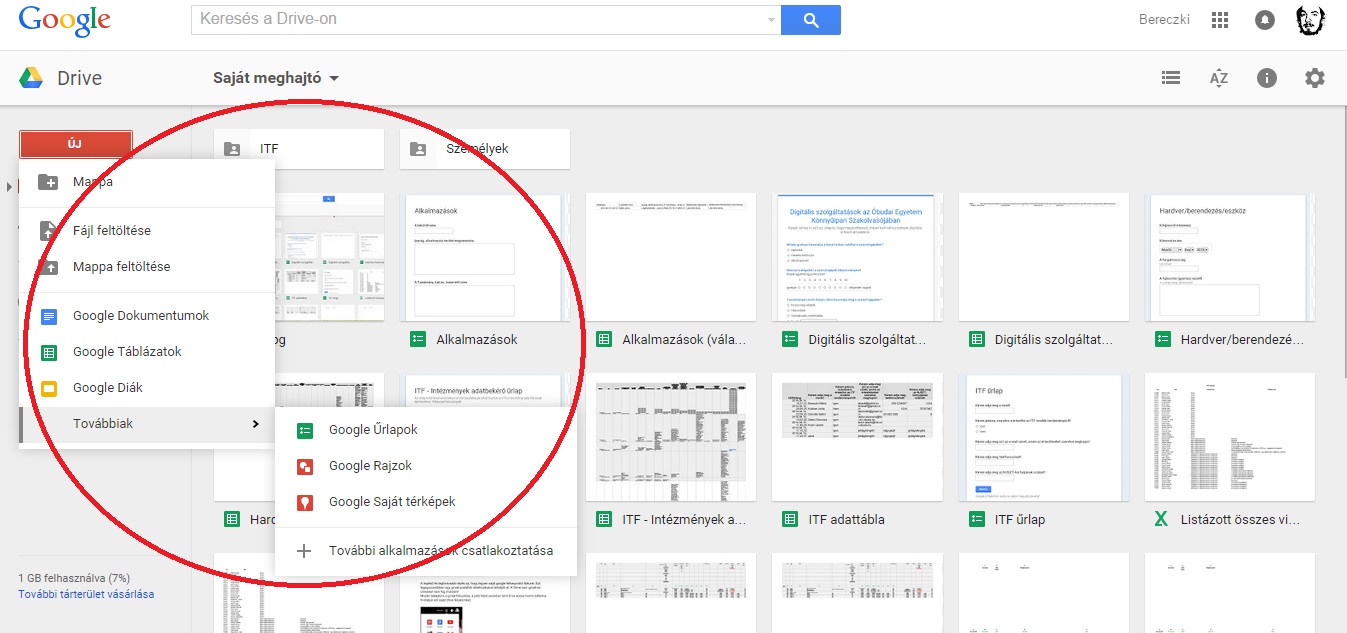Open the search options dropdown arrow
Image resolution: width=1347 pixels, height=633 pixels.
click(771, 20)
